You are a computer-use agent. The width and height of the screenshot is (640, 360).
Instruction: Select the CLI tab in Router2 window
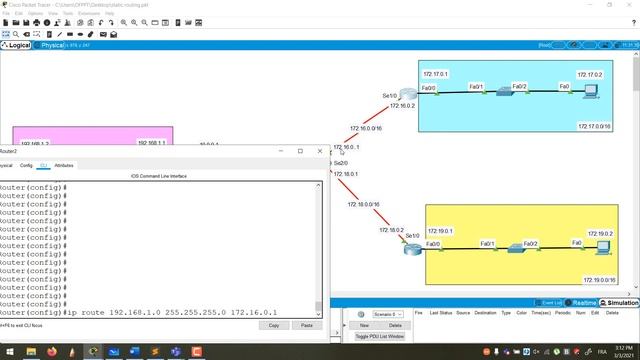(x=43, y=165)
